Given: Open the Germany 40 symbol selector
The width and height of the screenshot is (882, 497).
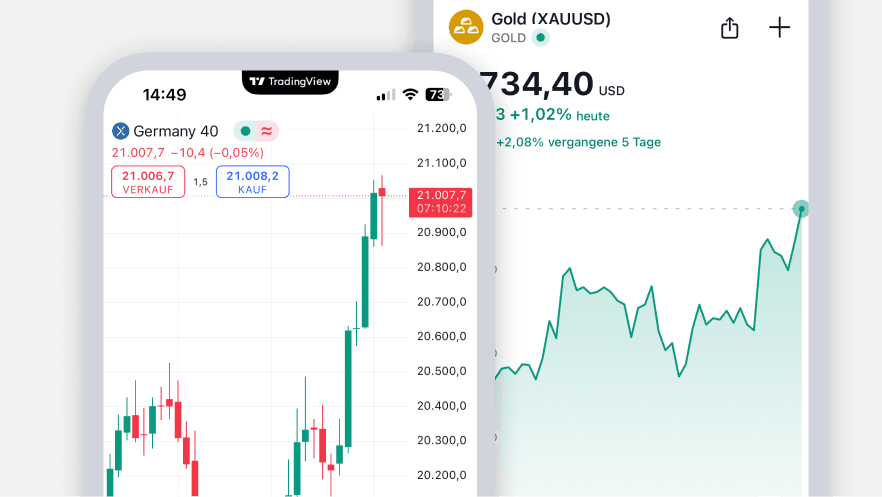Looking at the screenshot, I should pyautogui.click(x=176, y=131).
